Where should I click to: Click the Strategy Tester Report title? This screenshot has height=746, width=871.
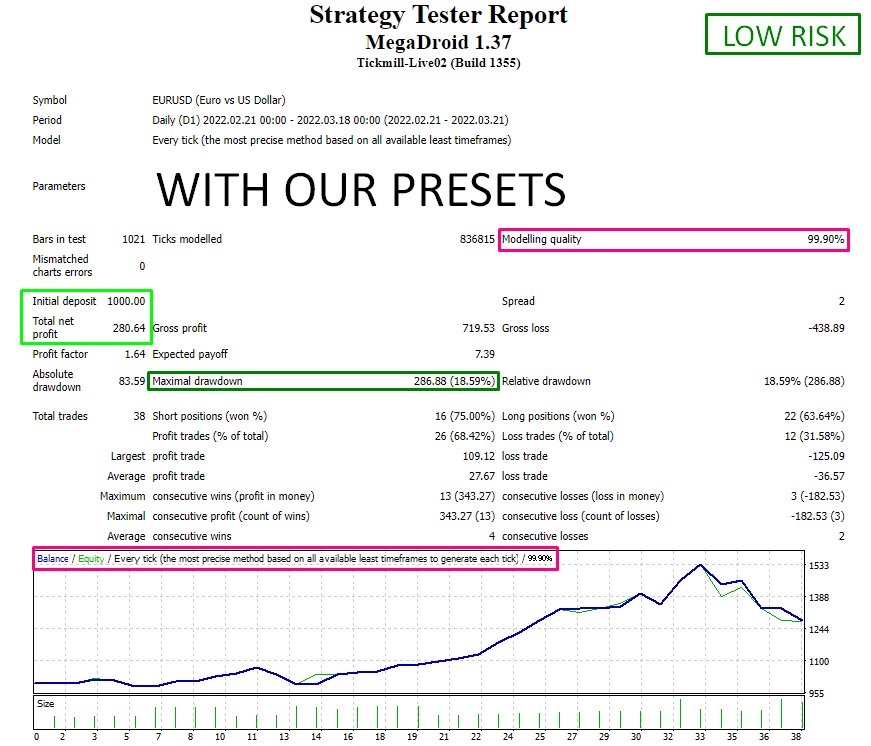click(x=438, y=15)
